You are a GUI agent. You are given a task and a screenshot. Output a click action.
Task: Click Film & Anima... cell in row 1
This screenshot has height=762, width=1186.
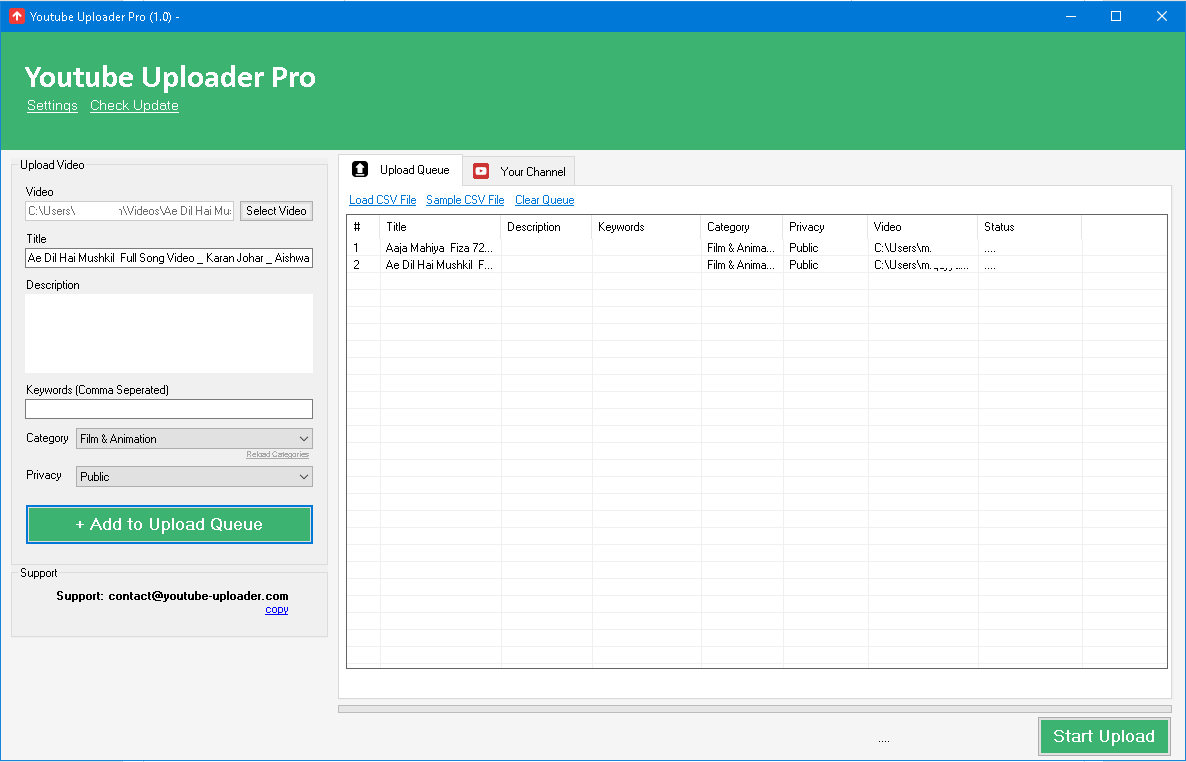click(740, 247)
